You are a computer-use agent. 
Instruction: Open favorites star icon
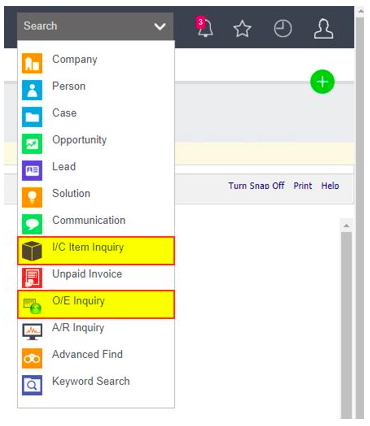[242, 29]
